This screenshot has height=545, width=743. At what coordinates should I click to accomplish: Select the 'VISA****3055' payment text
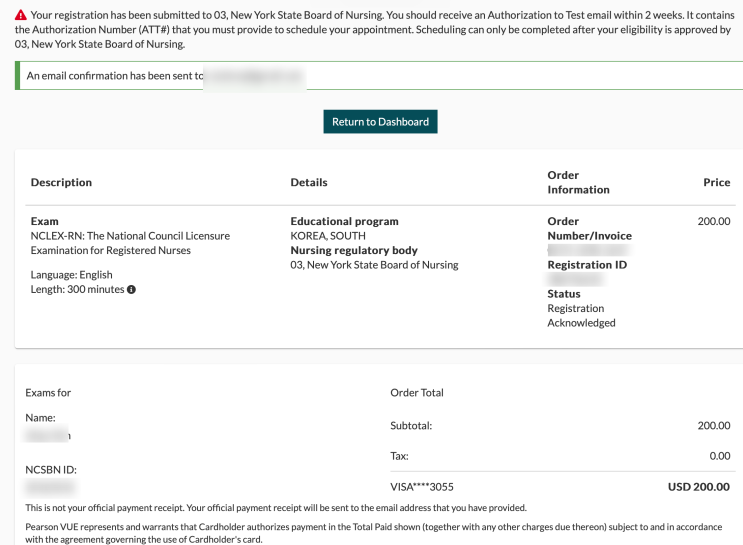pos(422,487)
